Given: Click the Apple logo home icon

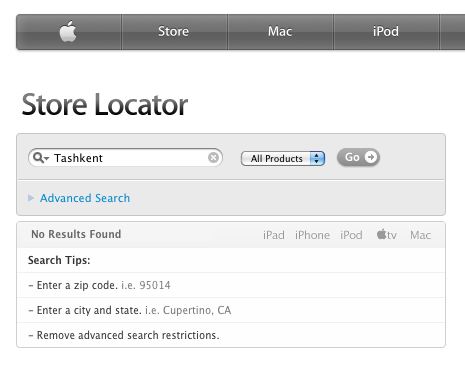Looking at the screenshot, I should (x=68, y=32).
